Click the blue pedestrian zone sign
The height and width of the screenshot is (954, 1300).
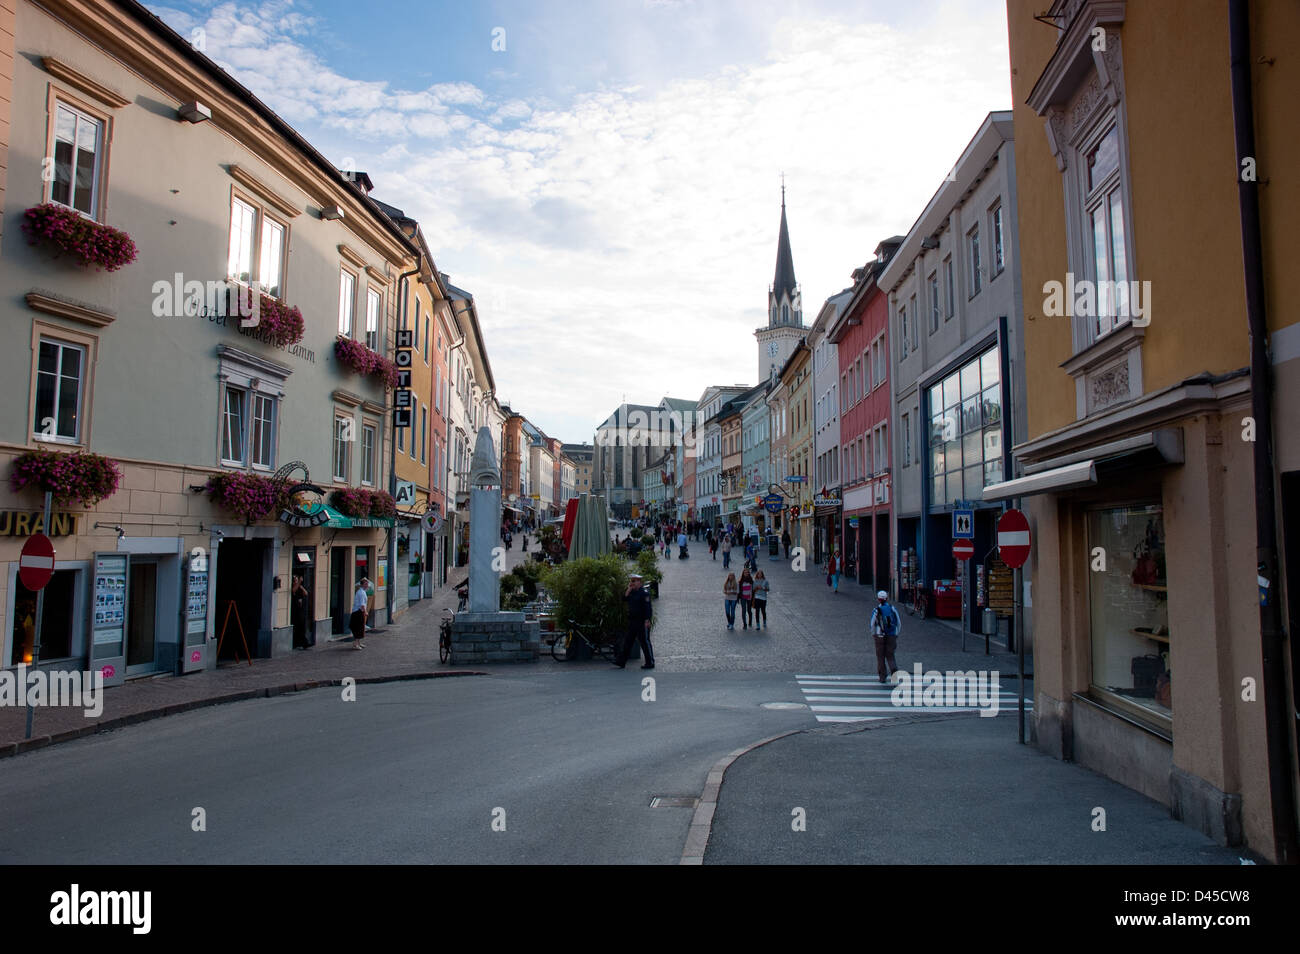962,523
